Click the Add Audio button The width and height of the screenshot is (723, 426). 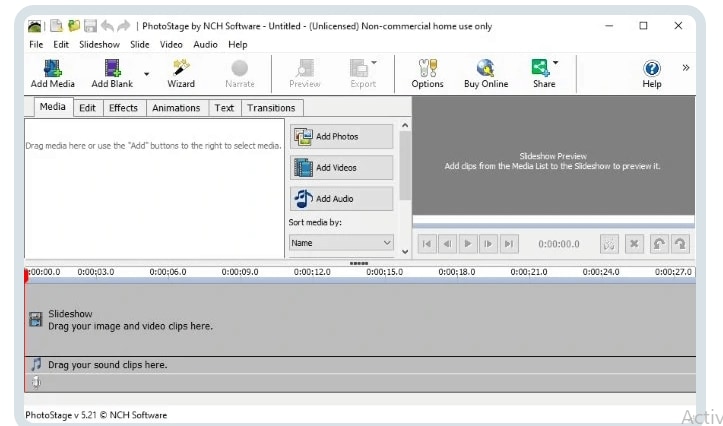tap(341, 199)
